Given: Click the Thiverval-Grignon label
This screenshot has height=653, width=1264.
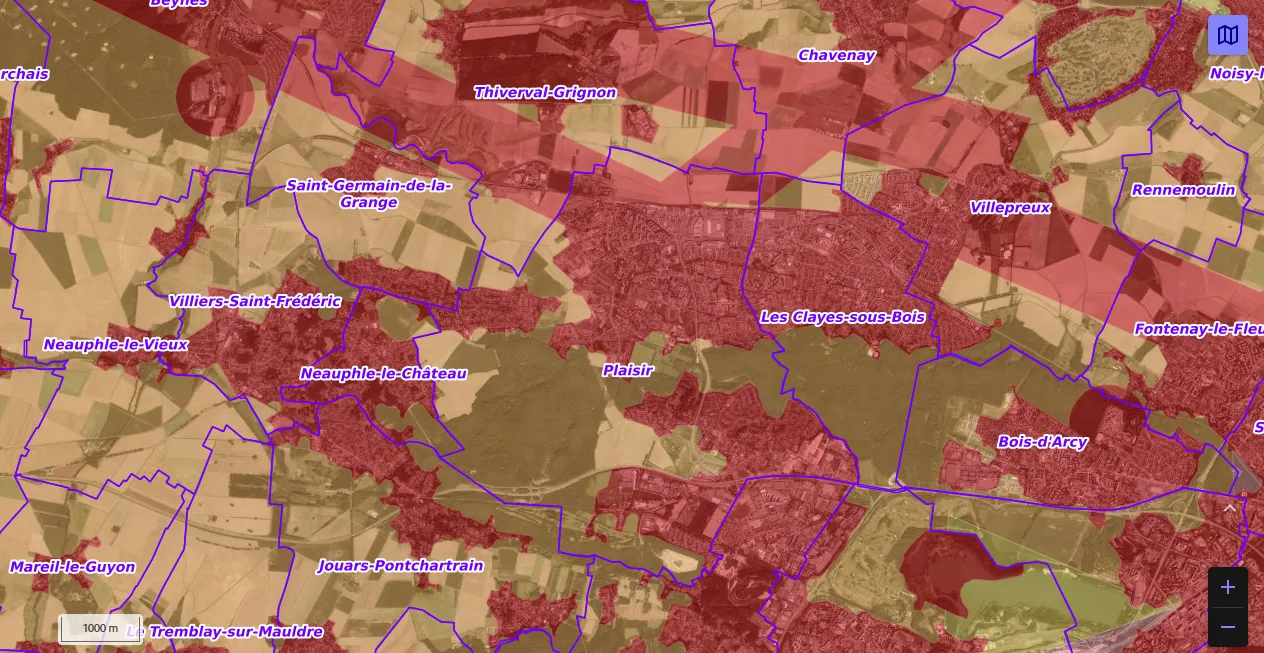Looking at the screenshot, I should (545, 92).
